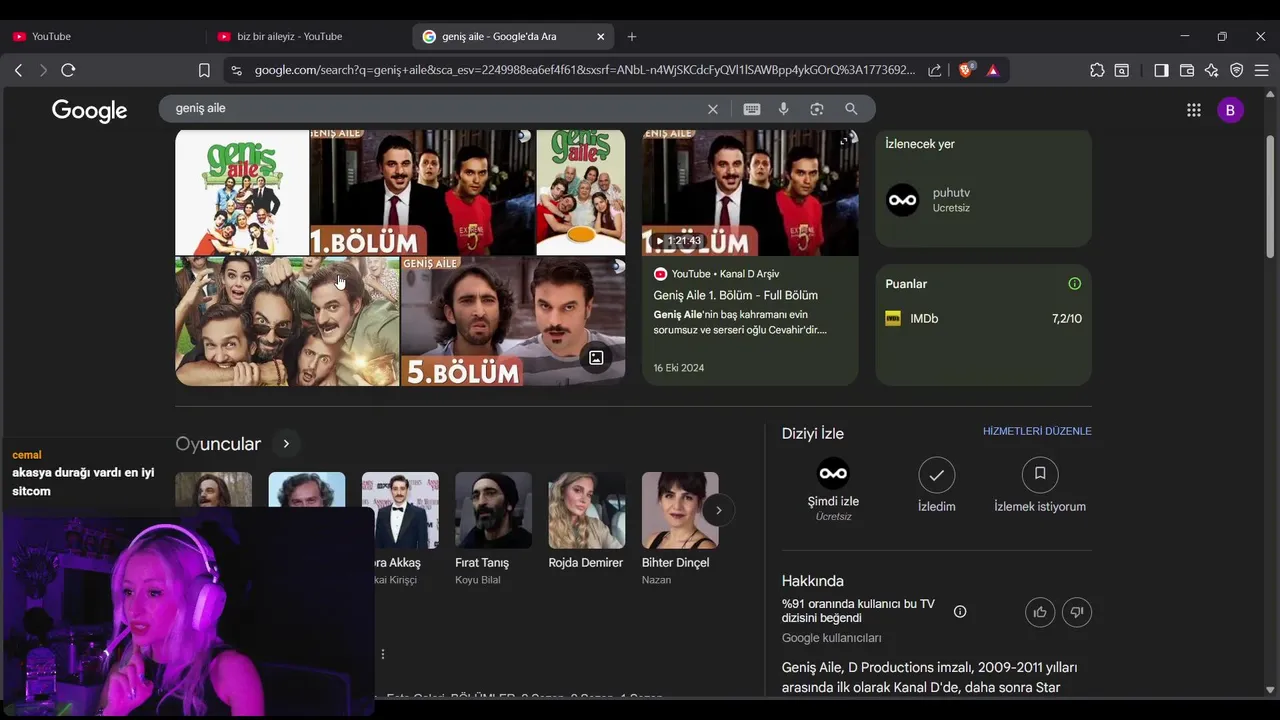1280x720 pixels.
Task: Open the Brave VPN shield icon in toolbar
Action: tap(1237, 70)
